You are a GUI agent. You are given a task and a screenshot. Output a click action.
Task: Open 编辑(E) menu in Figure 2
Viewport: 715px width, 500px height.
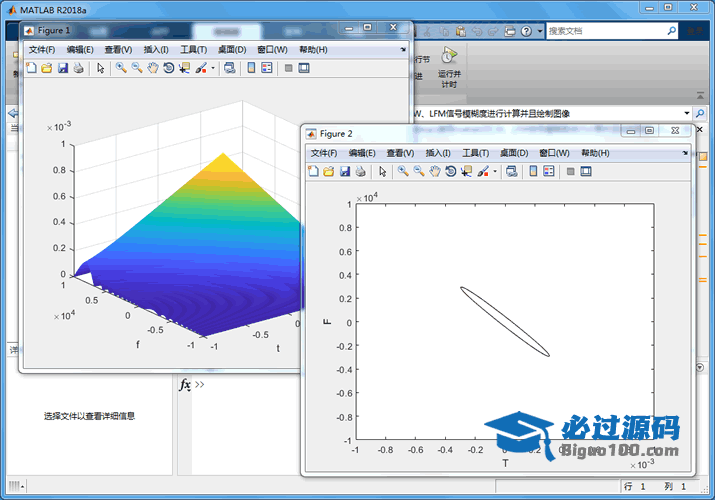[x=362, y=153]
